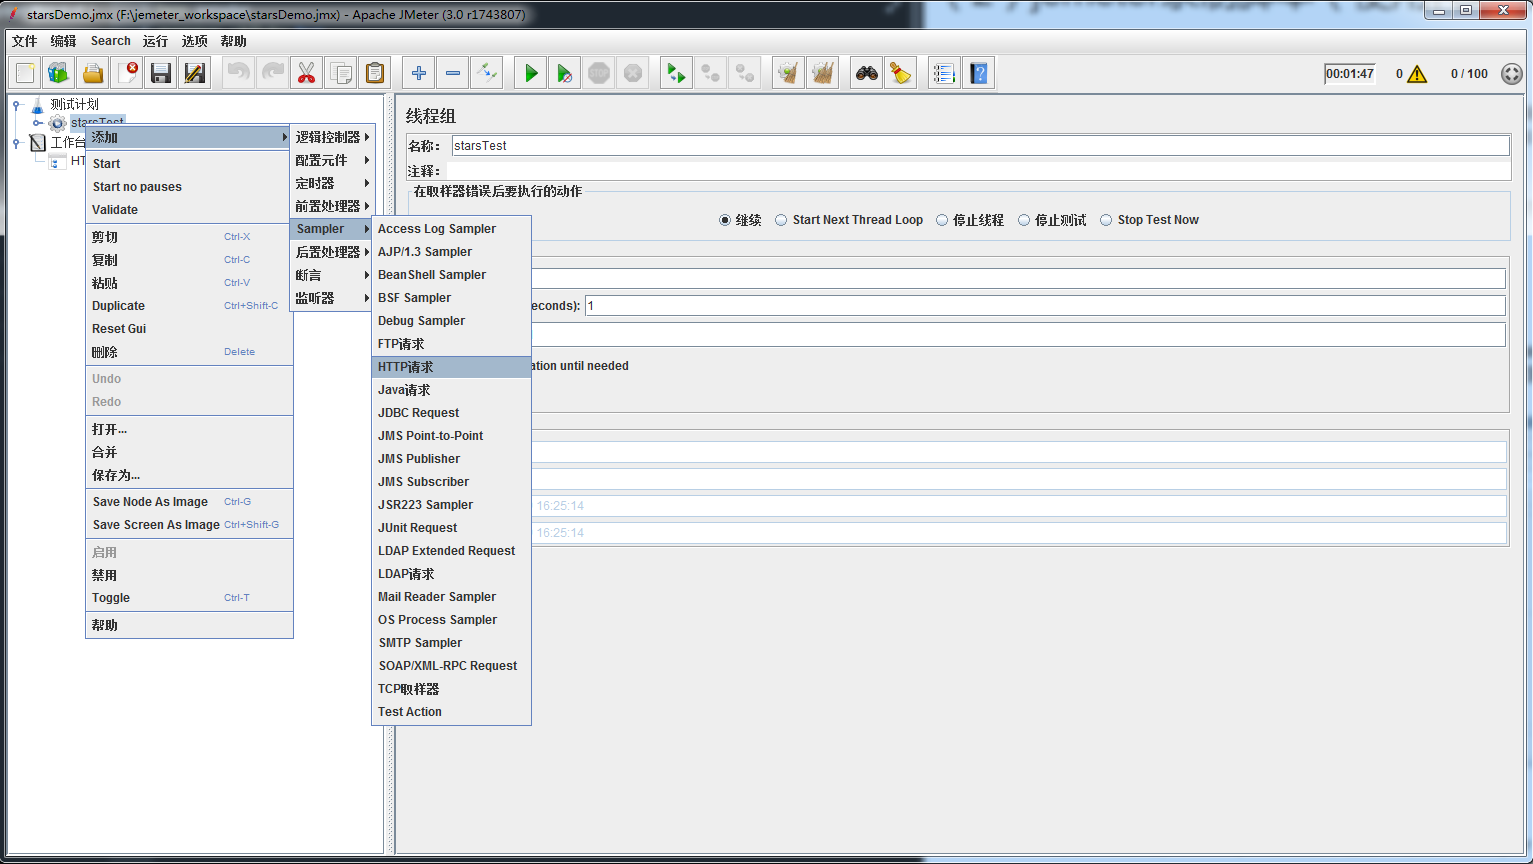1533x864 pixels.
Task: Click Start in the context menu
Action: point(189,164)
